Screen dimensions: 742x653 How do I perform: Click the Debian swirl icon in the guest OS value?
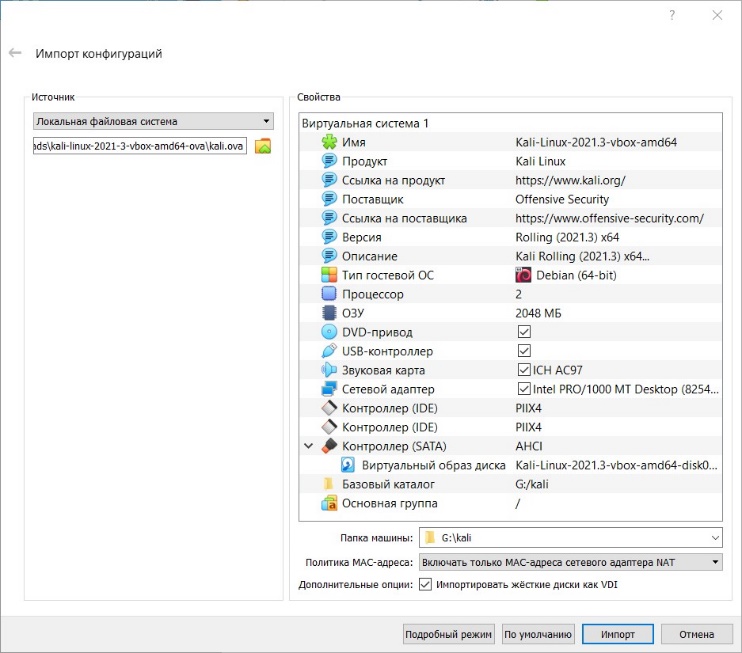(523, 275)
